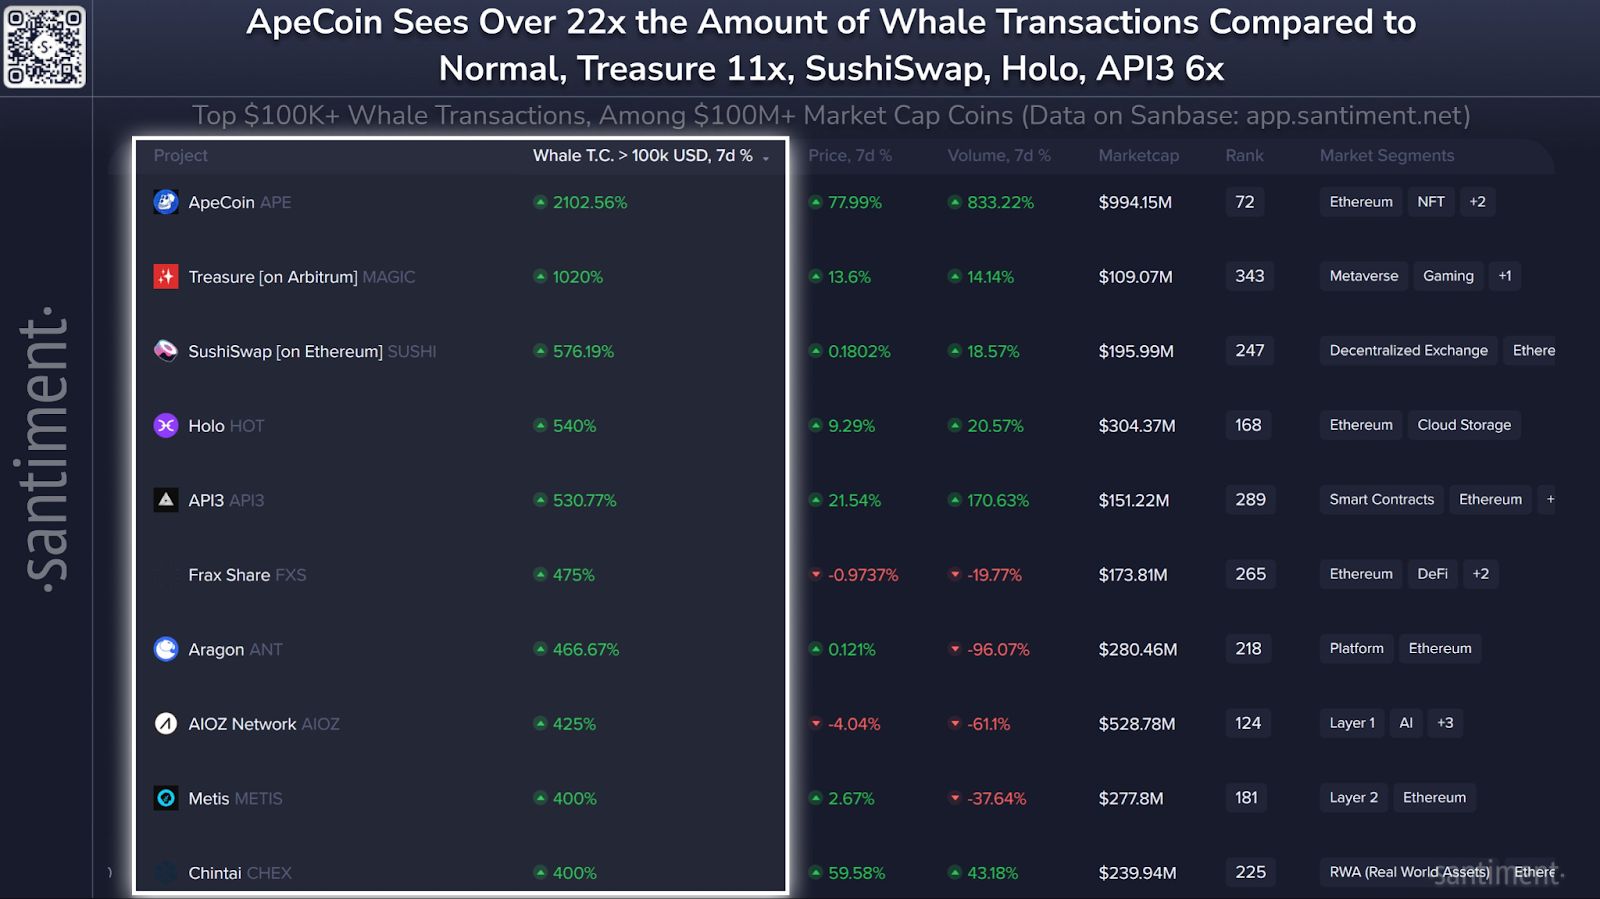Expand ApeCoin's +2 additional market segments
Screen dimensions: 1600x899
click(x=1477, y=202)
